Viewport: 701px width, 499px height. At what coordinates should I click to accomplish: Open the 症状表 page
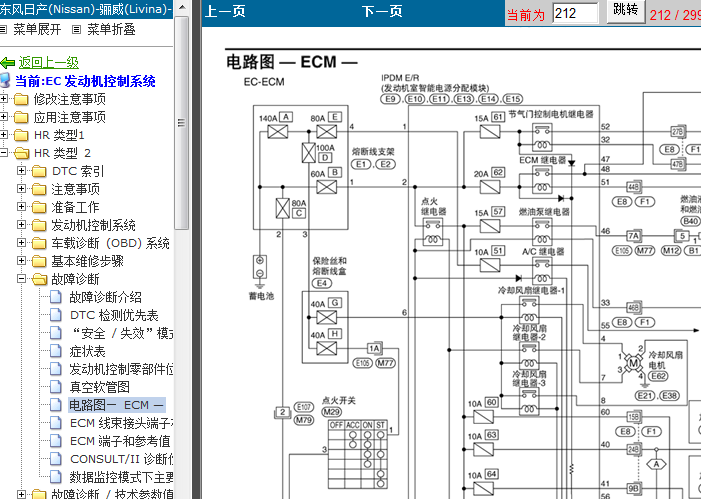click(87, 351)
